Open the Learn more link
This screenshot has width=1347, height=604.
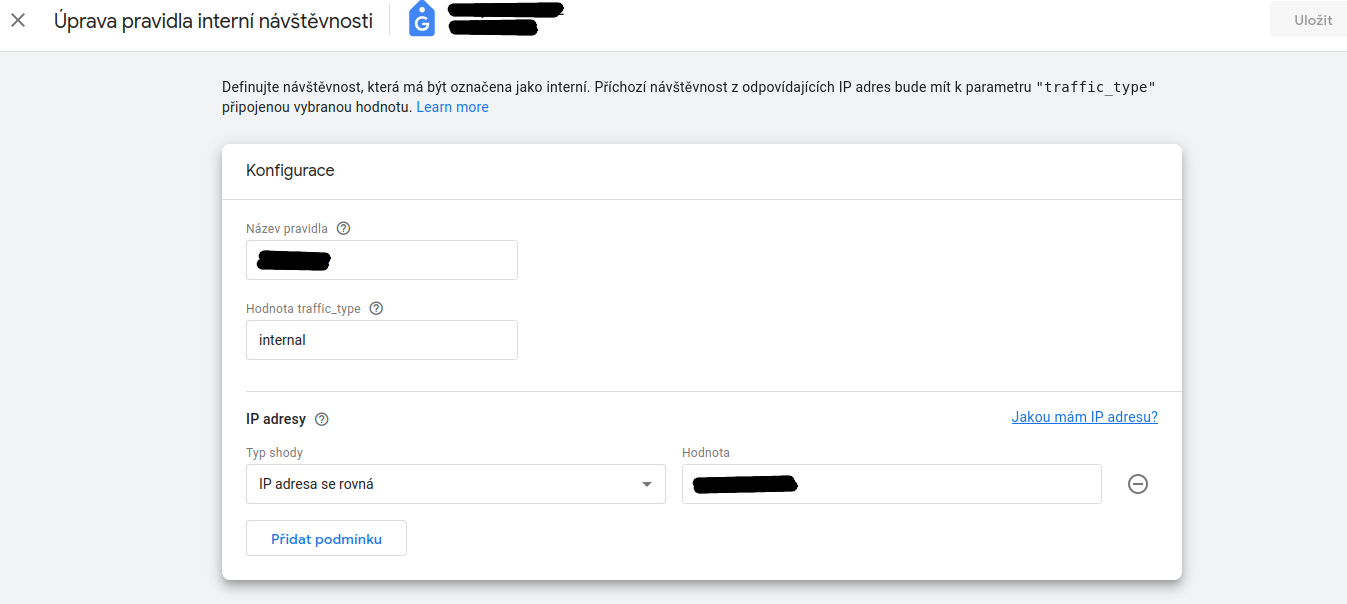coord(452,107)
